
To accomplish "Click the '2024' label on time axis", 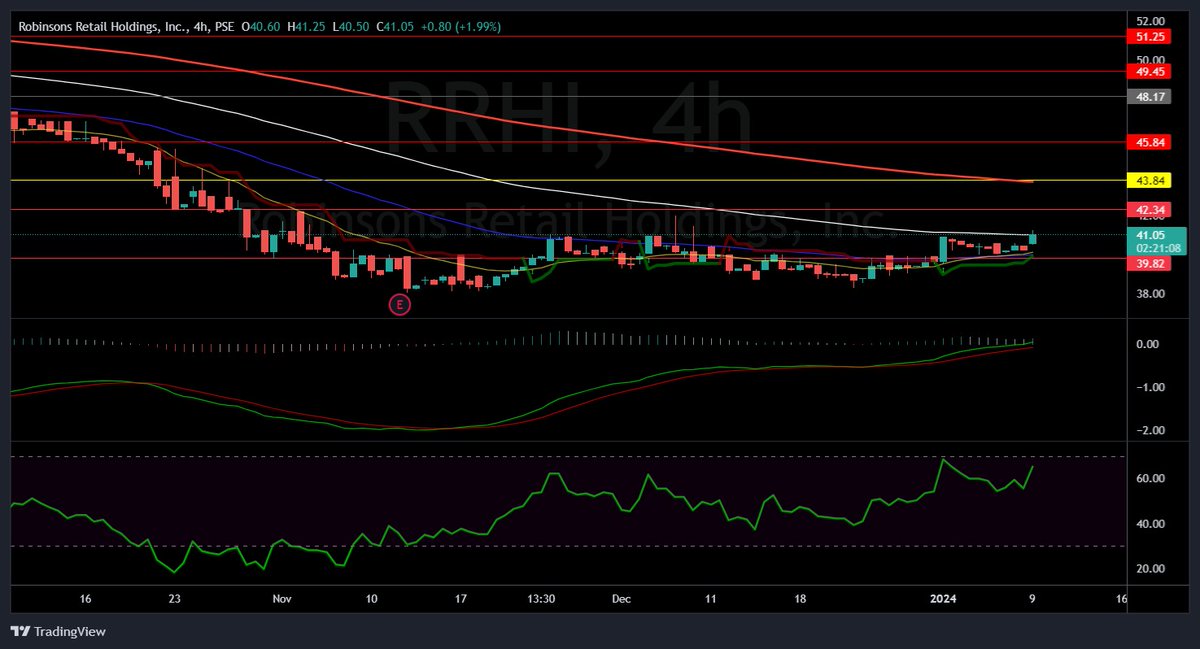I will [942, 599].
